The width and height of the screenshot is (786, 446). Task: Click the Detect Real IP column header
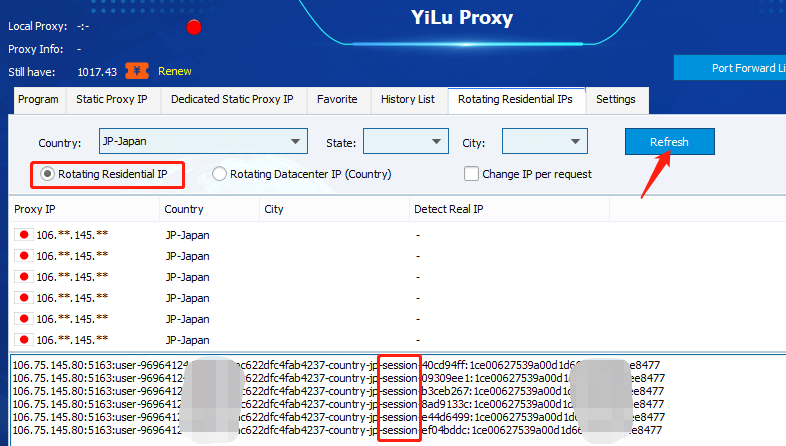coord(509,209)
